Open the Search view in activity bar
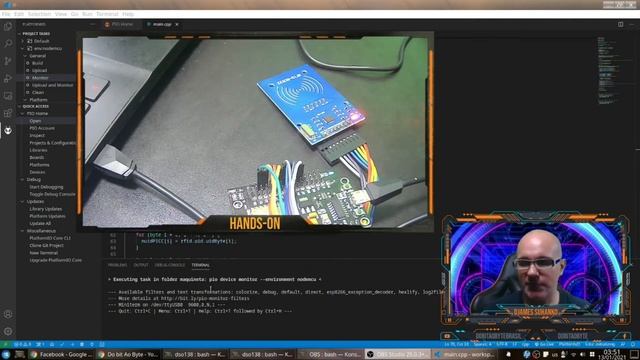 (x=8, y=44)
